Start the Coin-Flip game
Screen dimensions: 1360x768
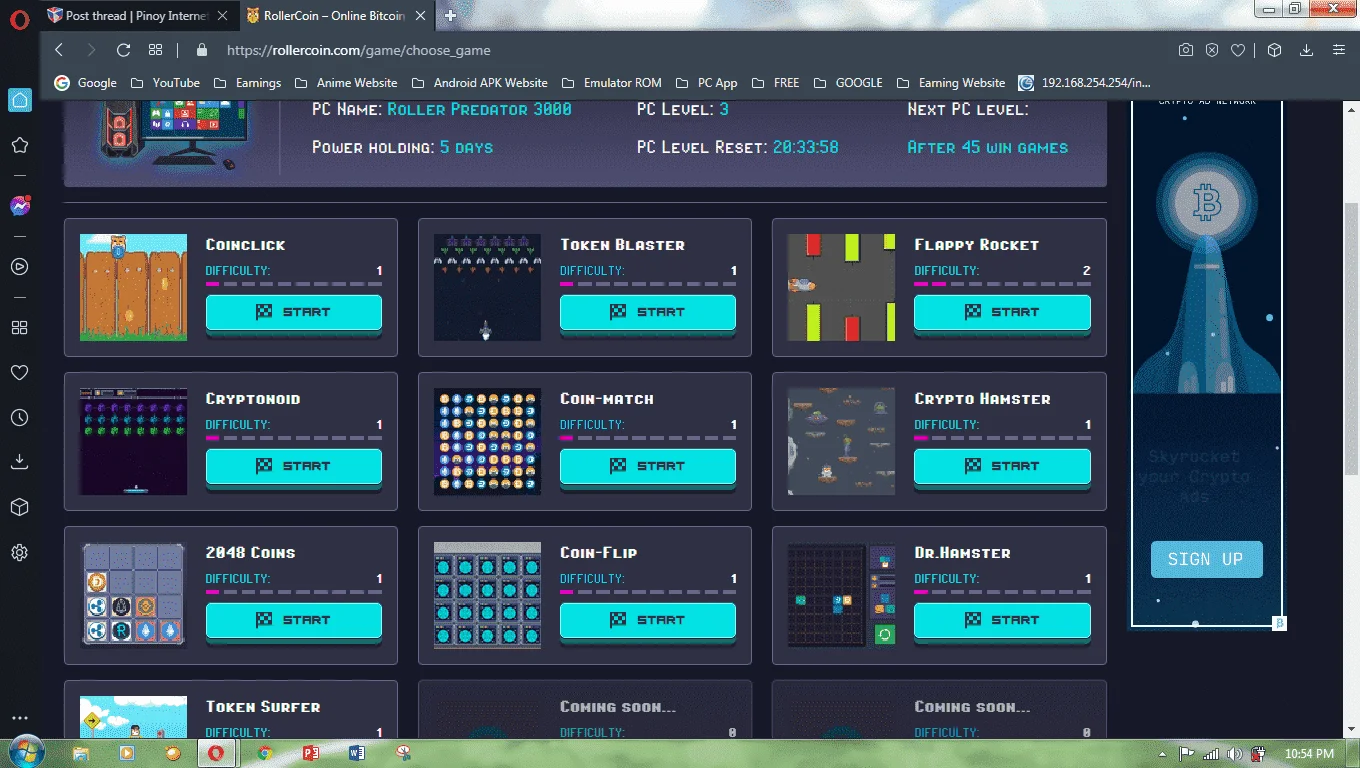point(648,620)
